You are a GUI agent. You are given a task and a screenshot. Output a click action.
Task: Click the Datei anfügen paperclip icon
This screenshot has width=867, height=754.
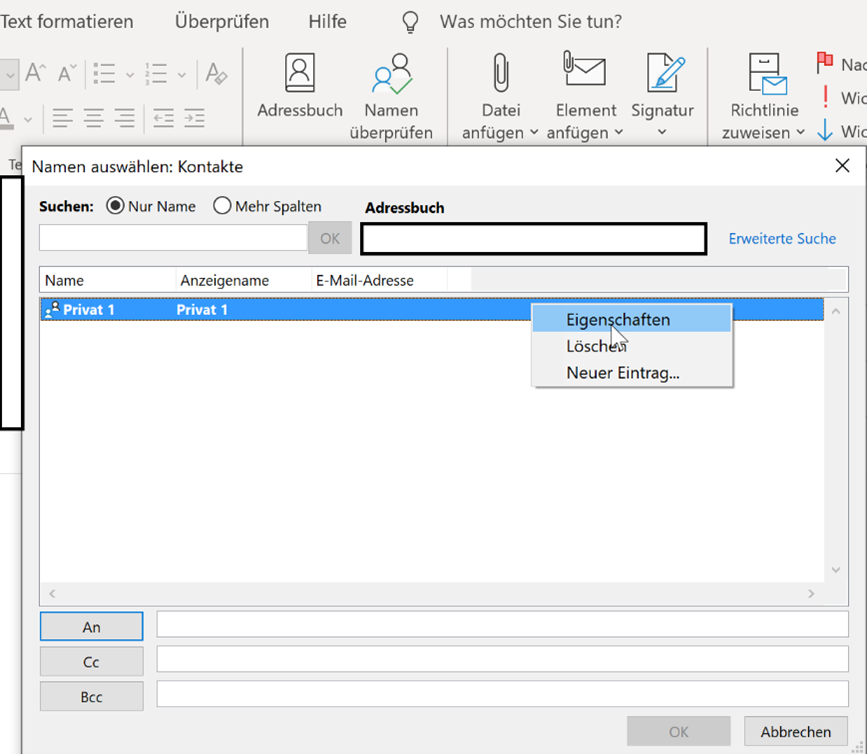coord(498,75)
